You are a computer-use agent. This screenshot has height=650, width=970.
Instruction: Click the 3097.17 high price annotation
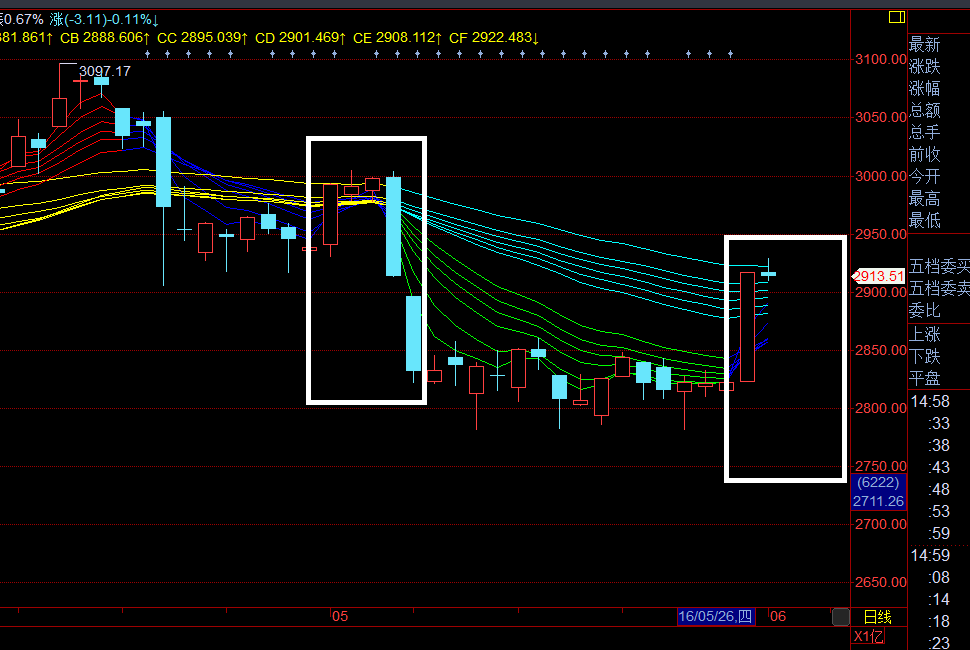(105, 71)
